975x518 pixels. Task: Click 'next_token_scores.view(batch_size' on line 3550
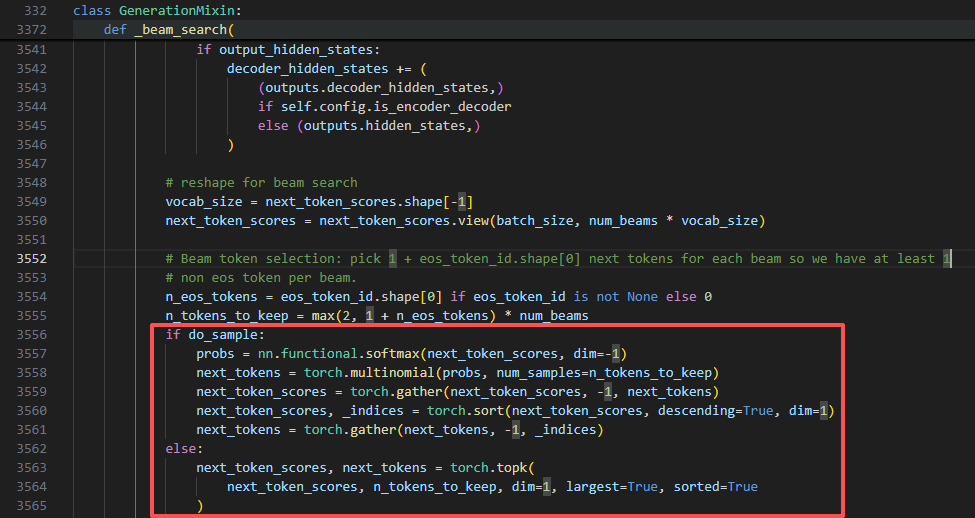point(446,220)
